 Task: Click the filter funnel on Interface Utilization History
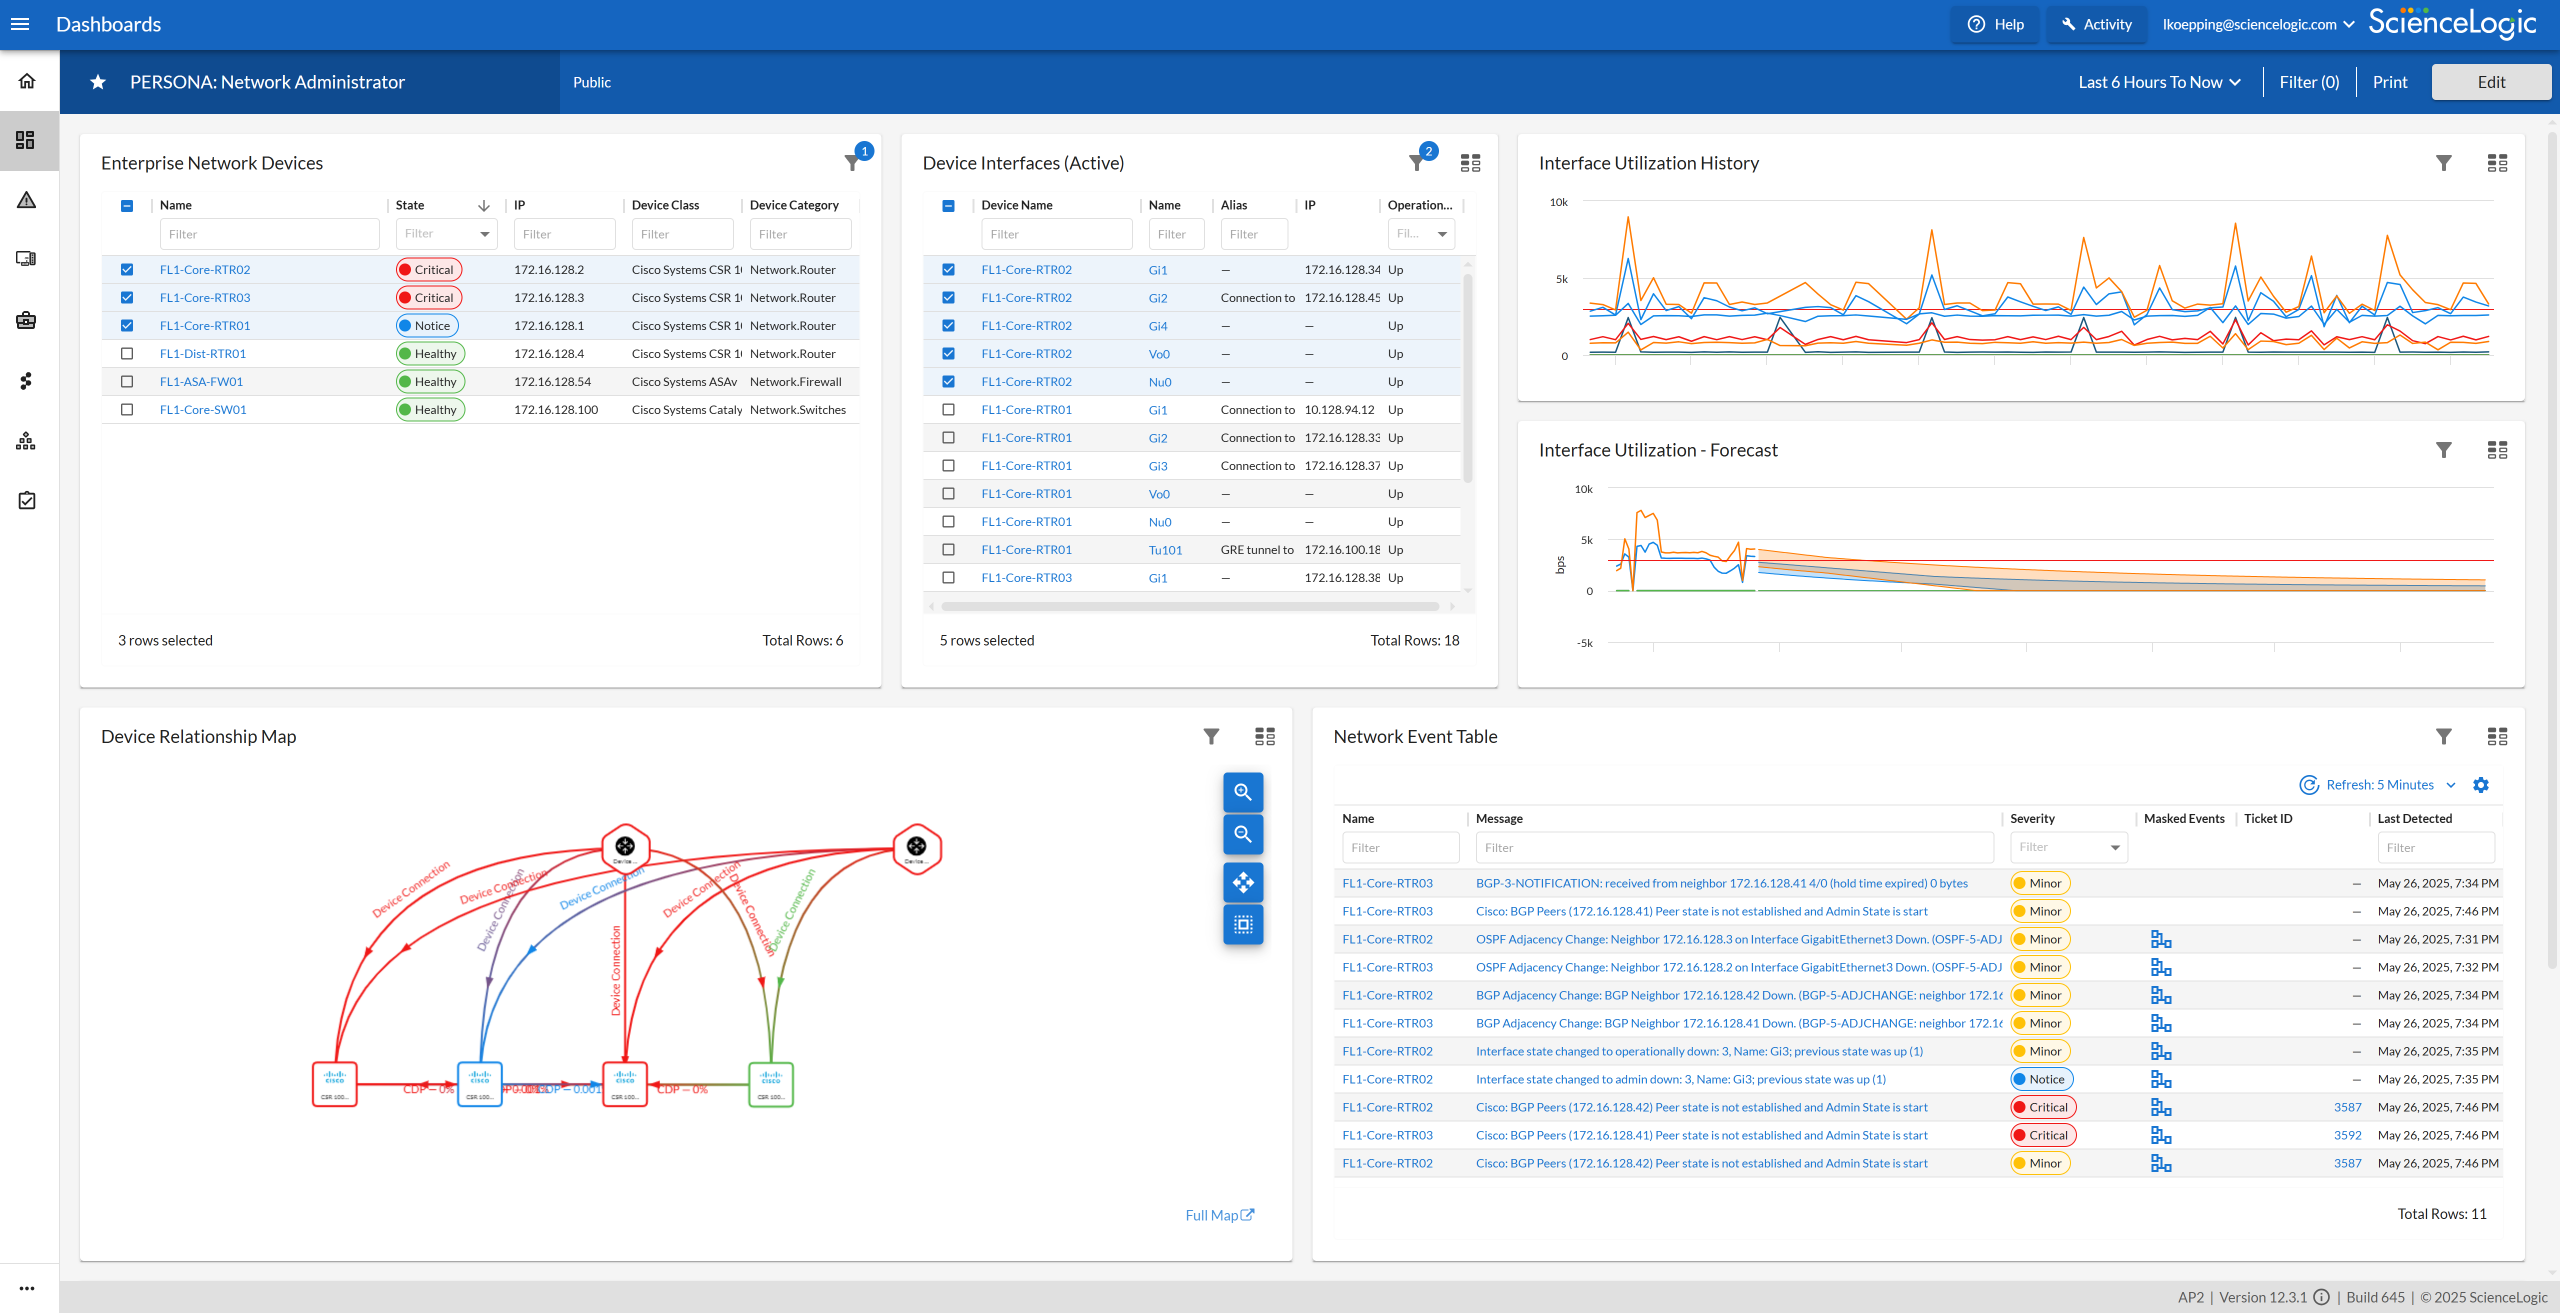2444,163
